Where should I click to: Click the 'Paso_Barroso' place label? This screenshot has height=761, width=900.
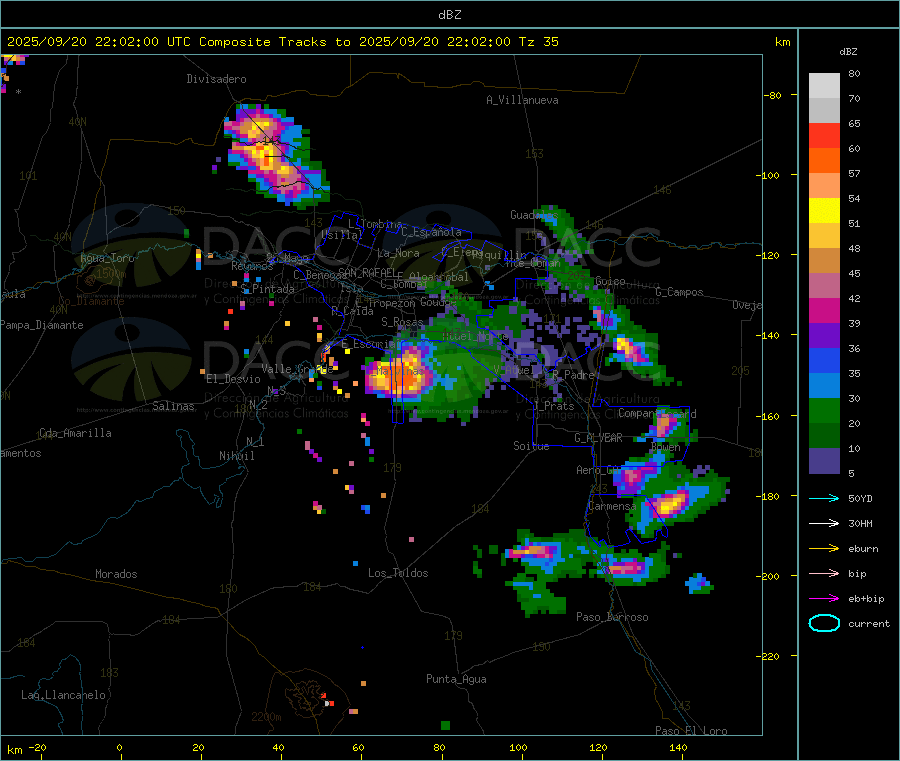[612, 617]
